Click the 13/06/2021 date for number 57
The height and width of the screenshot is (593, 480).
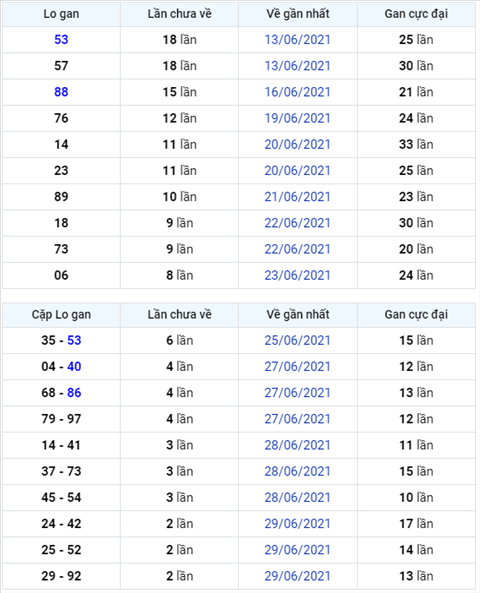point(297,66)
